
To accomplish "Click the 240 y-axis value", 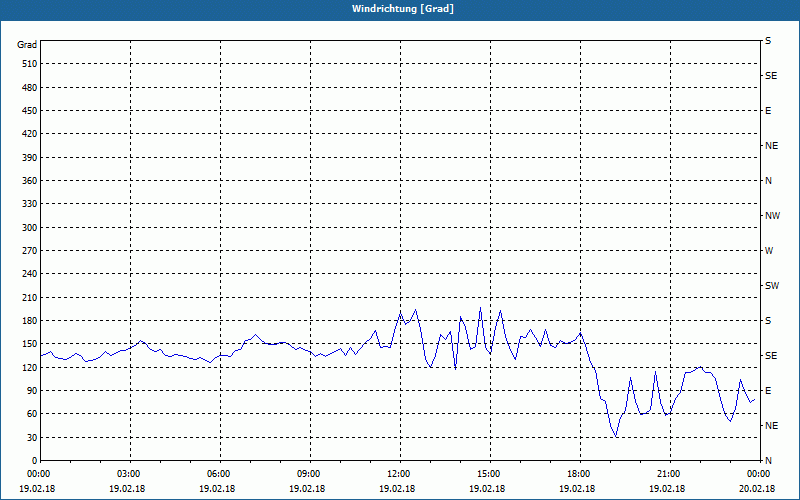I will click(30, 274).
